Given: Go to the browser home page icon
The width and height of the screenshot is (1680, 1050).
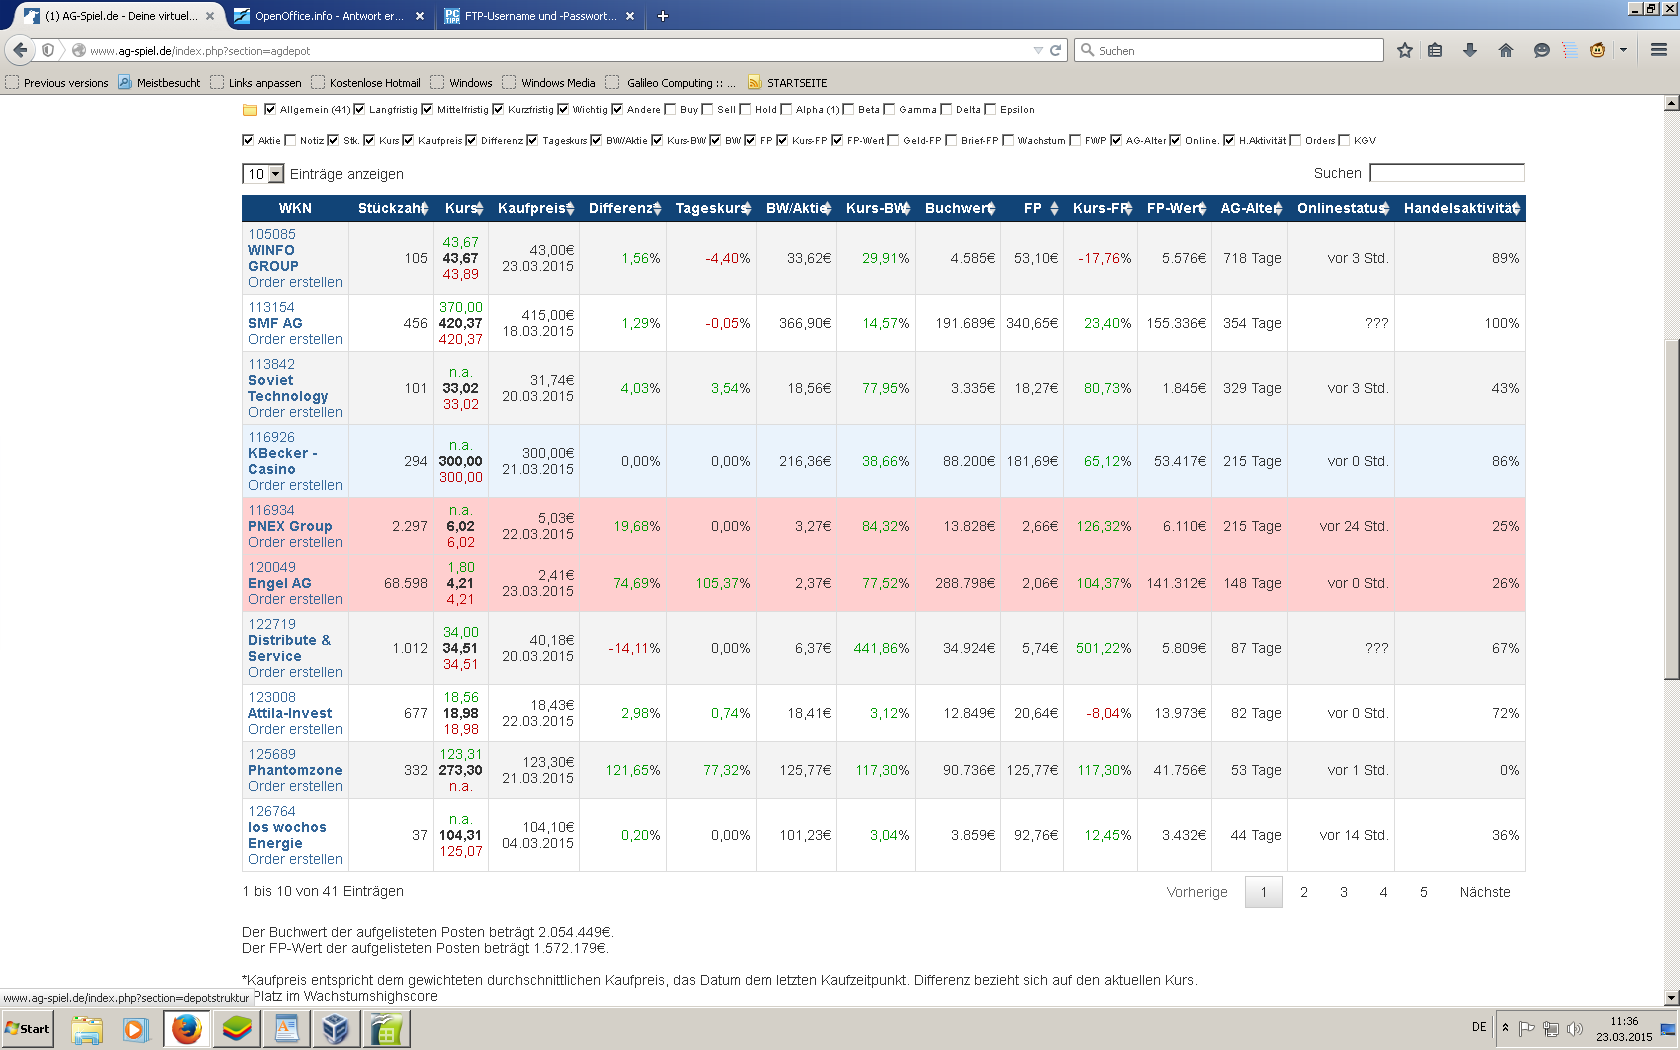Looking at the screenshot, I should 1506,50.
